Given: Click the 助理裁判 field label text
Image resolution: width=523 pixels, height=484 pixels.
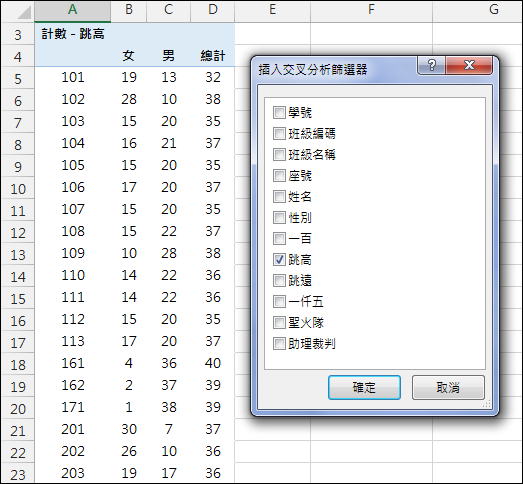Looking at the screenshot, I should [x=312, y=344].
